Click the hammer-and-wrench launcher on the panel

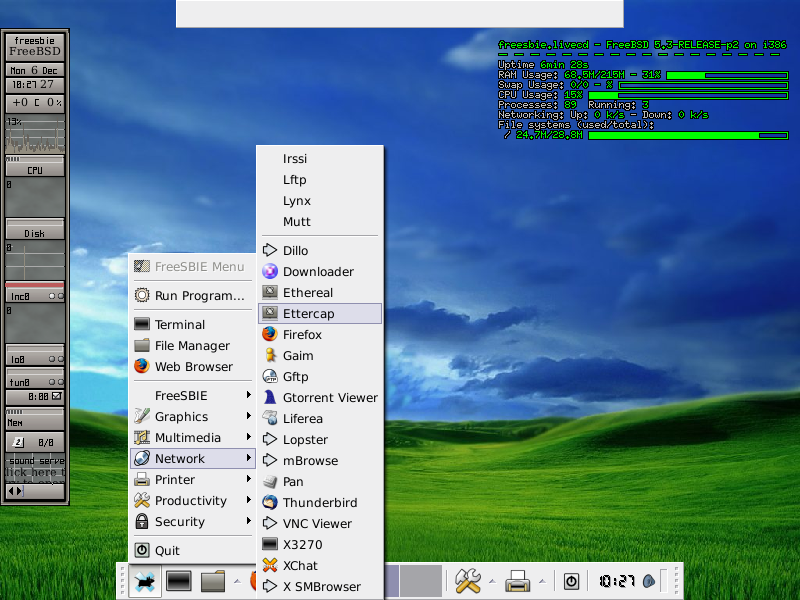click(x=467, y=581)
